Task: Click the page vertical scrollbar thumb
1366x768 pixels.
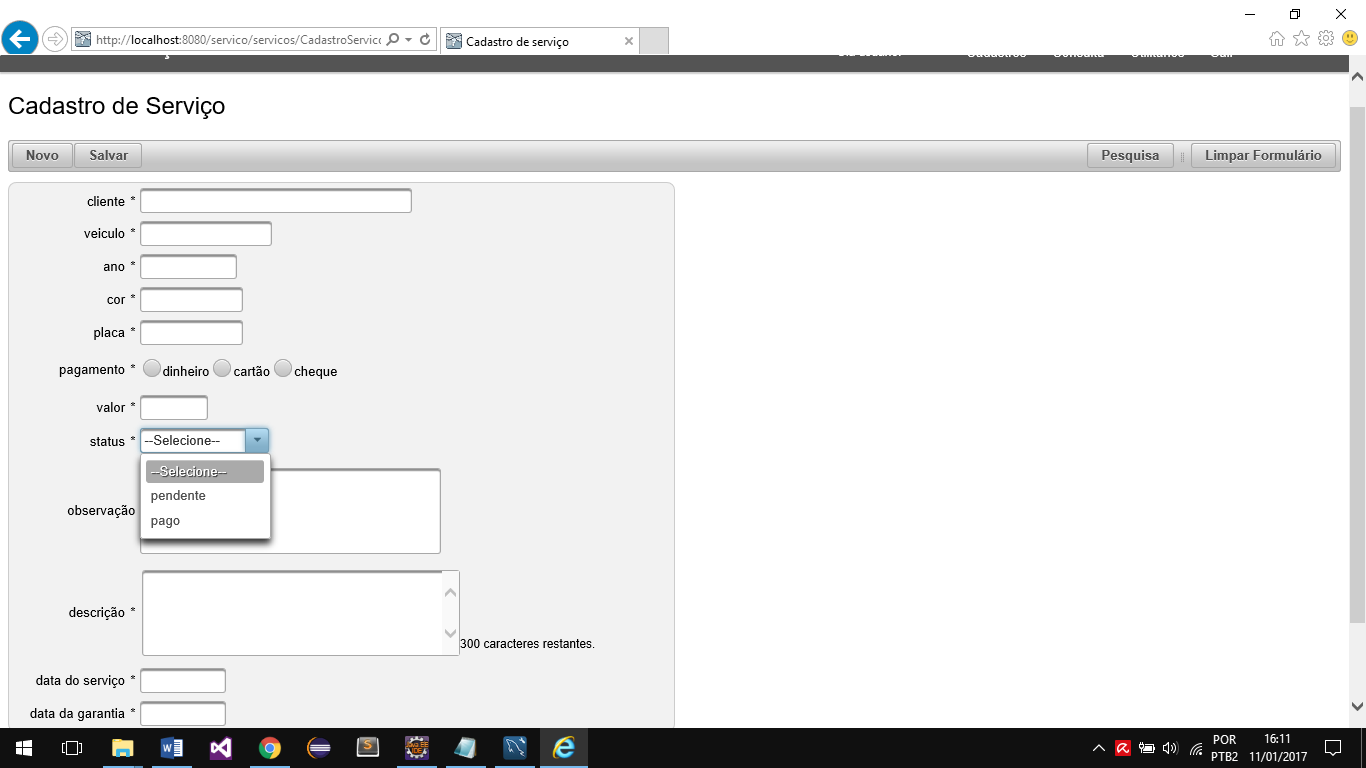Action: (x=1357, y=364)
